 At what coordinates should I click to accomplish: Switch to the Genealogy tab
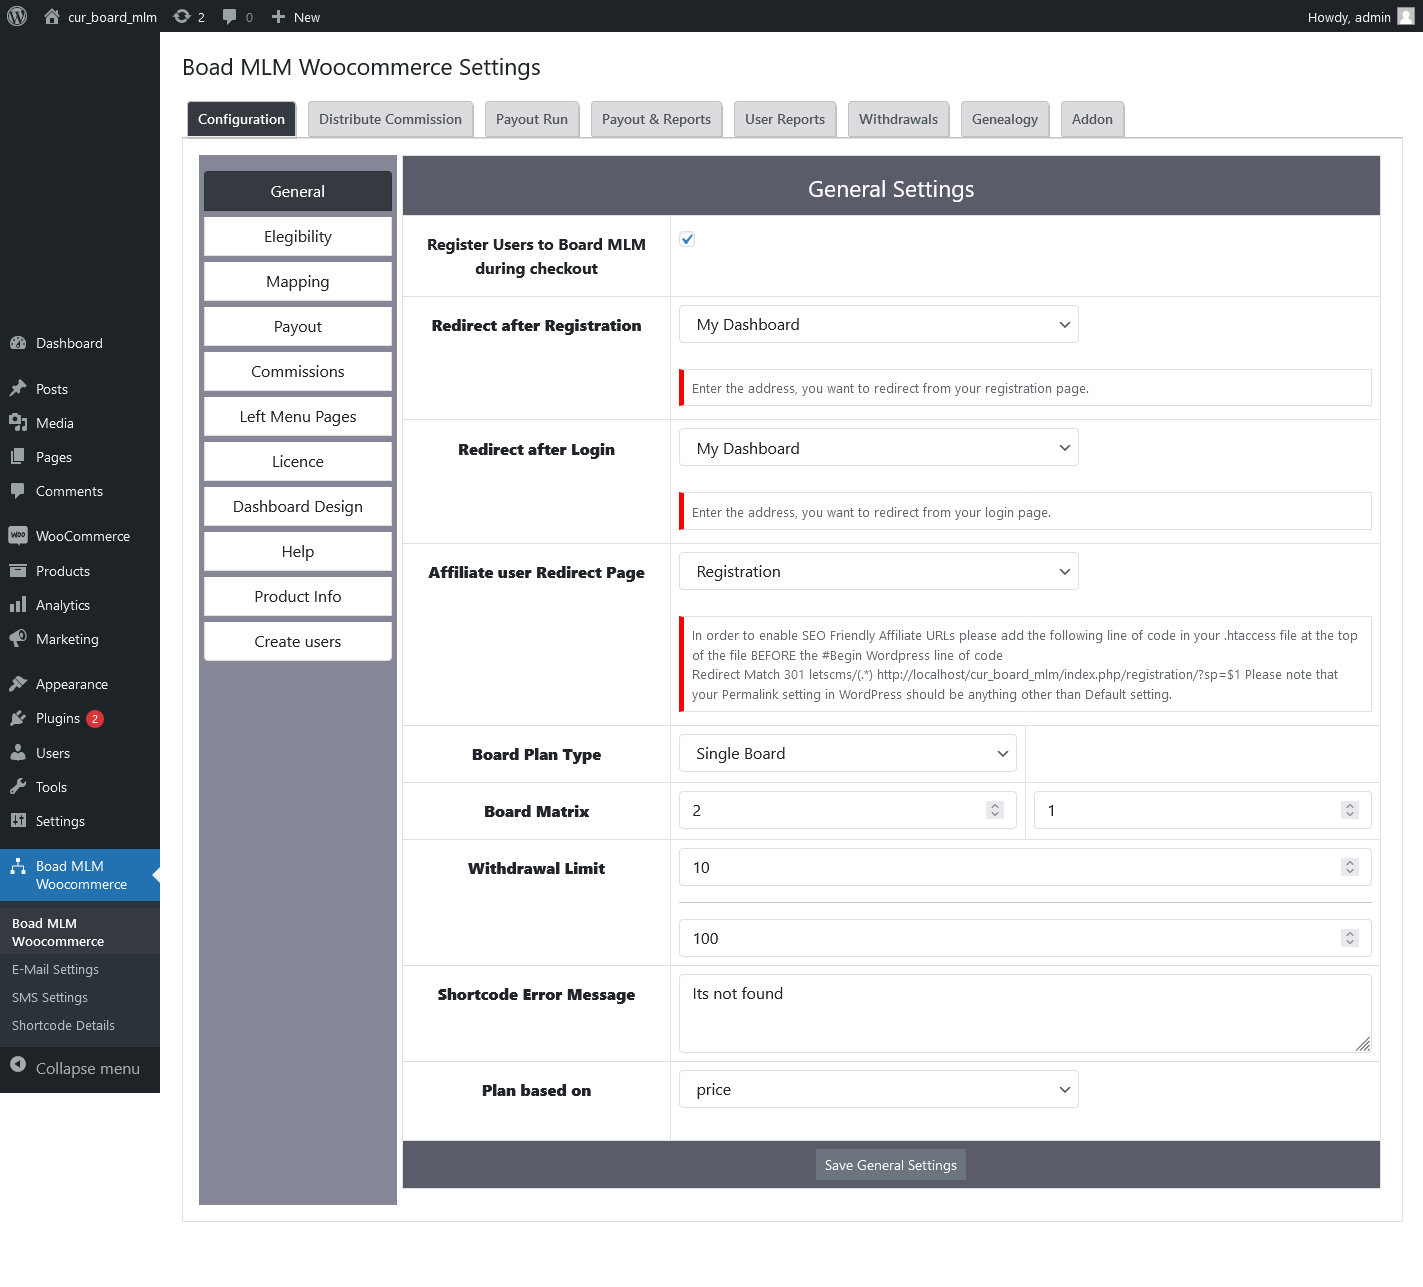coord(1004,119)
